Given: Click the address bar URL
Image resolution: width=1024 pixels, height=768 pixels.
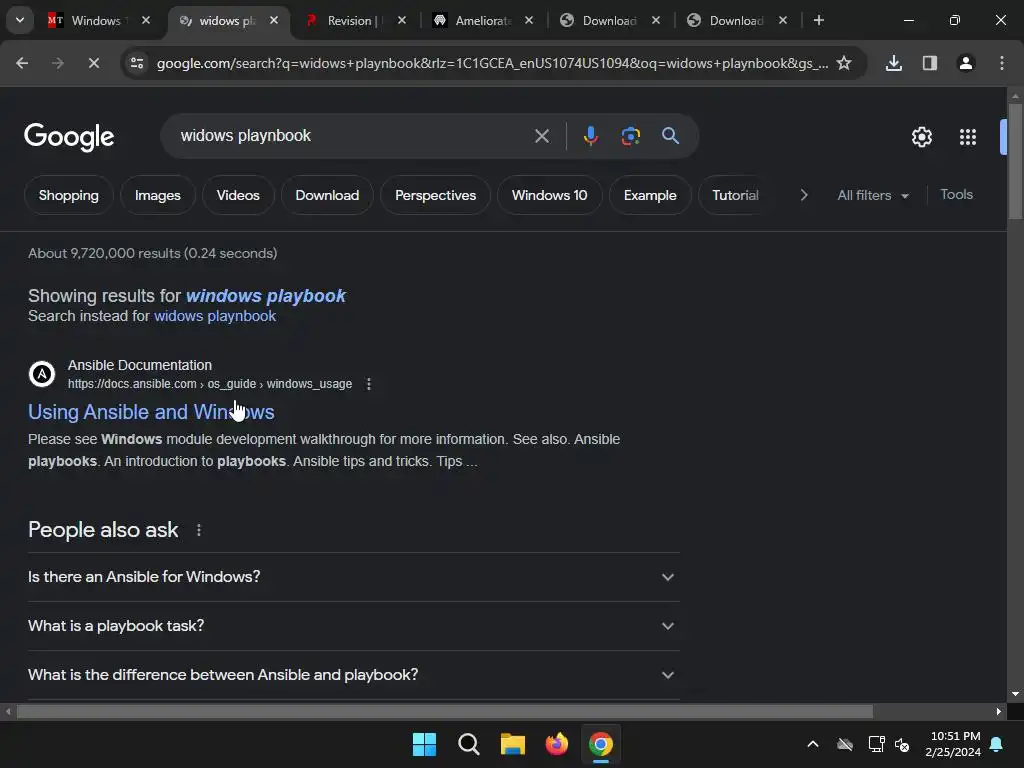Looking at the screenshot, I should (492, 63).
